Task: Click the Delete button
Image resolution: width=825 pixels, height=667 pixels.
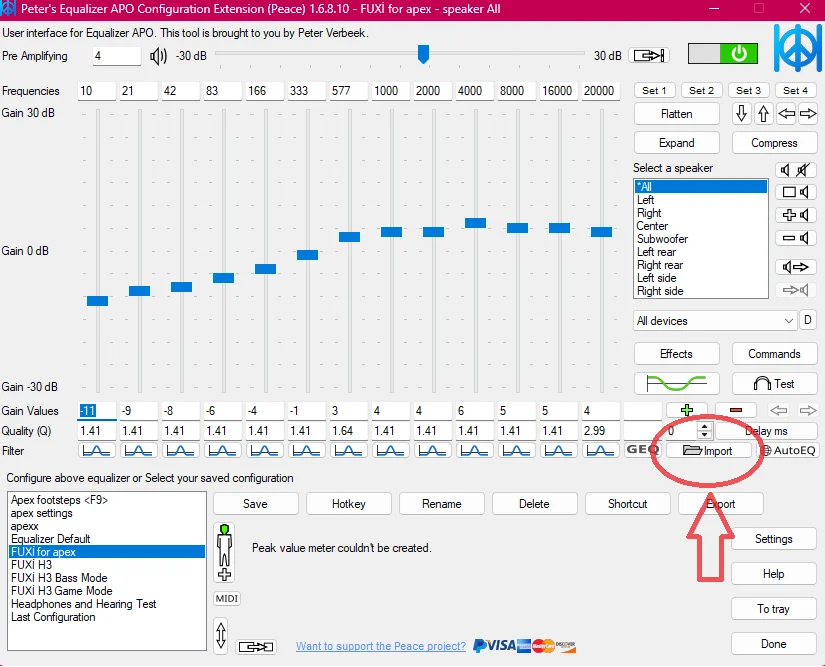Action: click(535, 504)
